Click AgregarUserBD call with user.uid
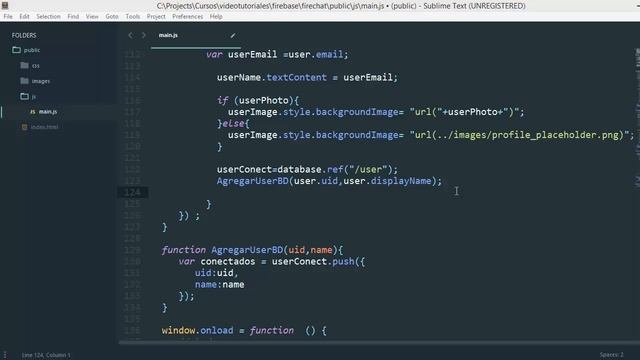Screen dimensions: 640x360 tap(329, 181)
